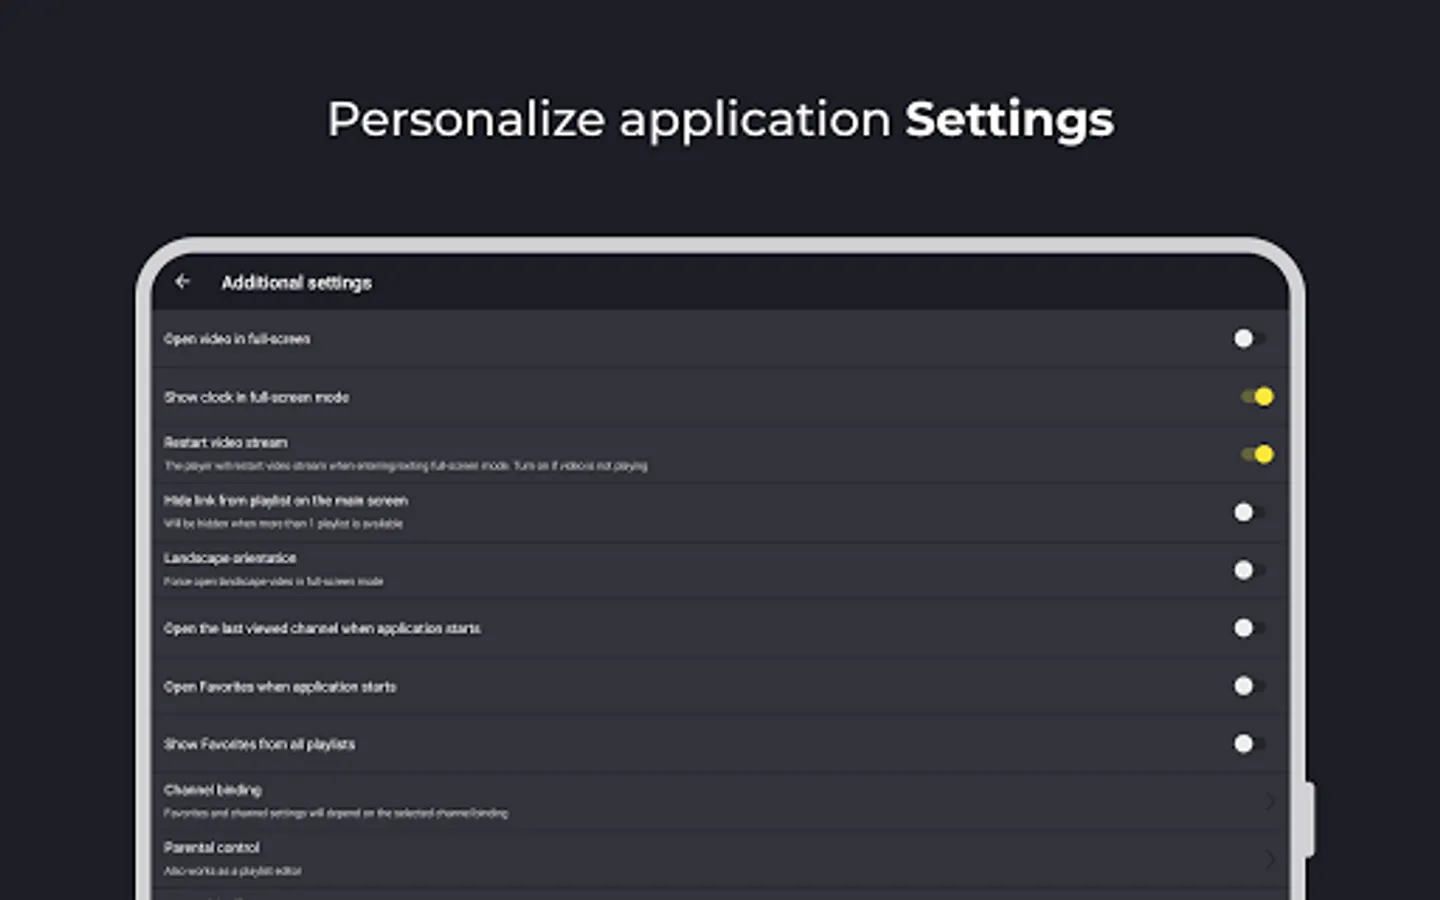Viewport: 1440px width, 900px height.
Task: Turn off Show clock in full-screen mode
Action: click(1256, 397)
